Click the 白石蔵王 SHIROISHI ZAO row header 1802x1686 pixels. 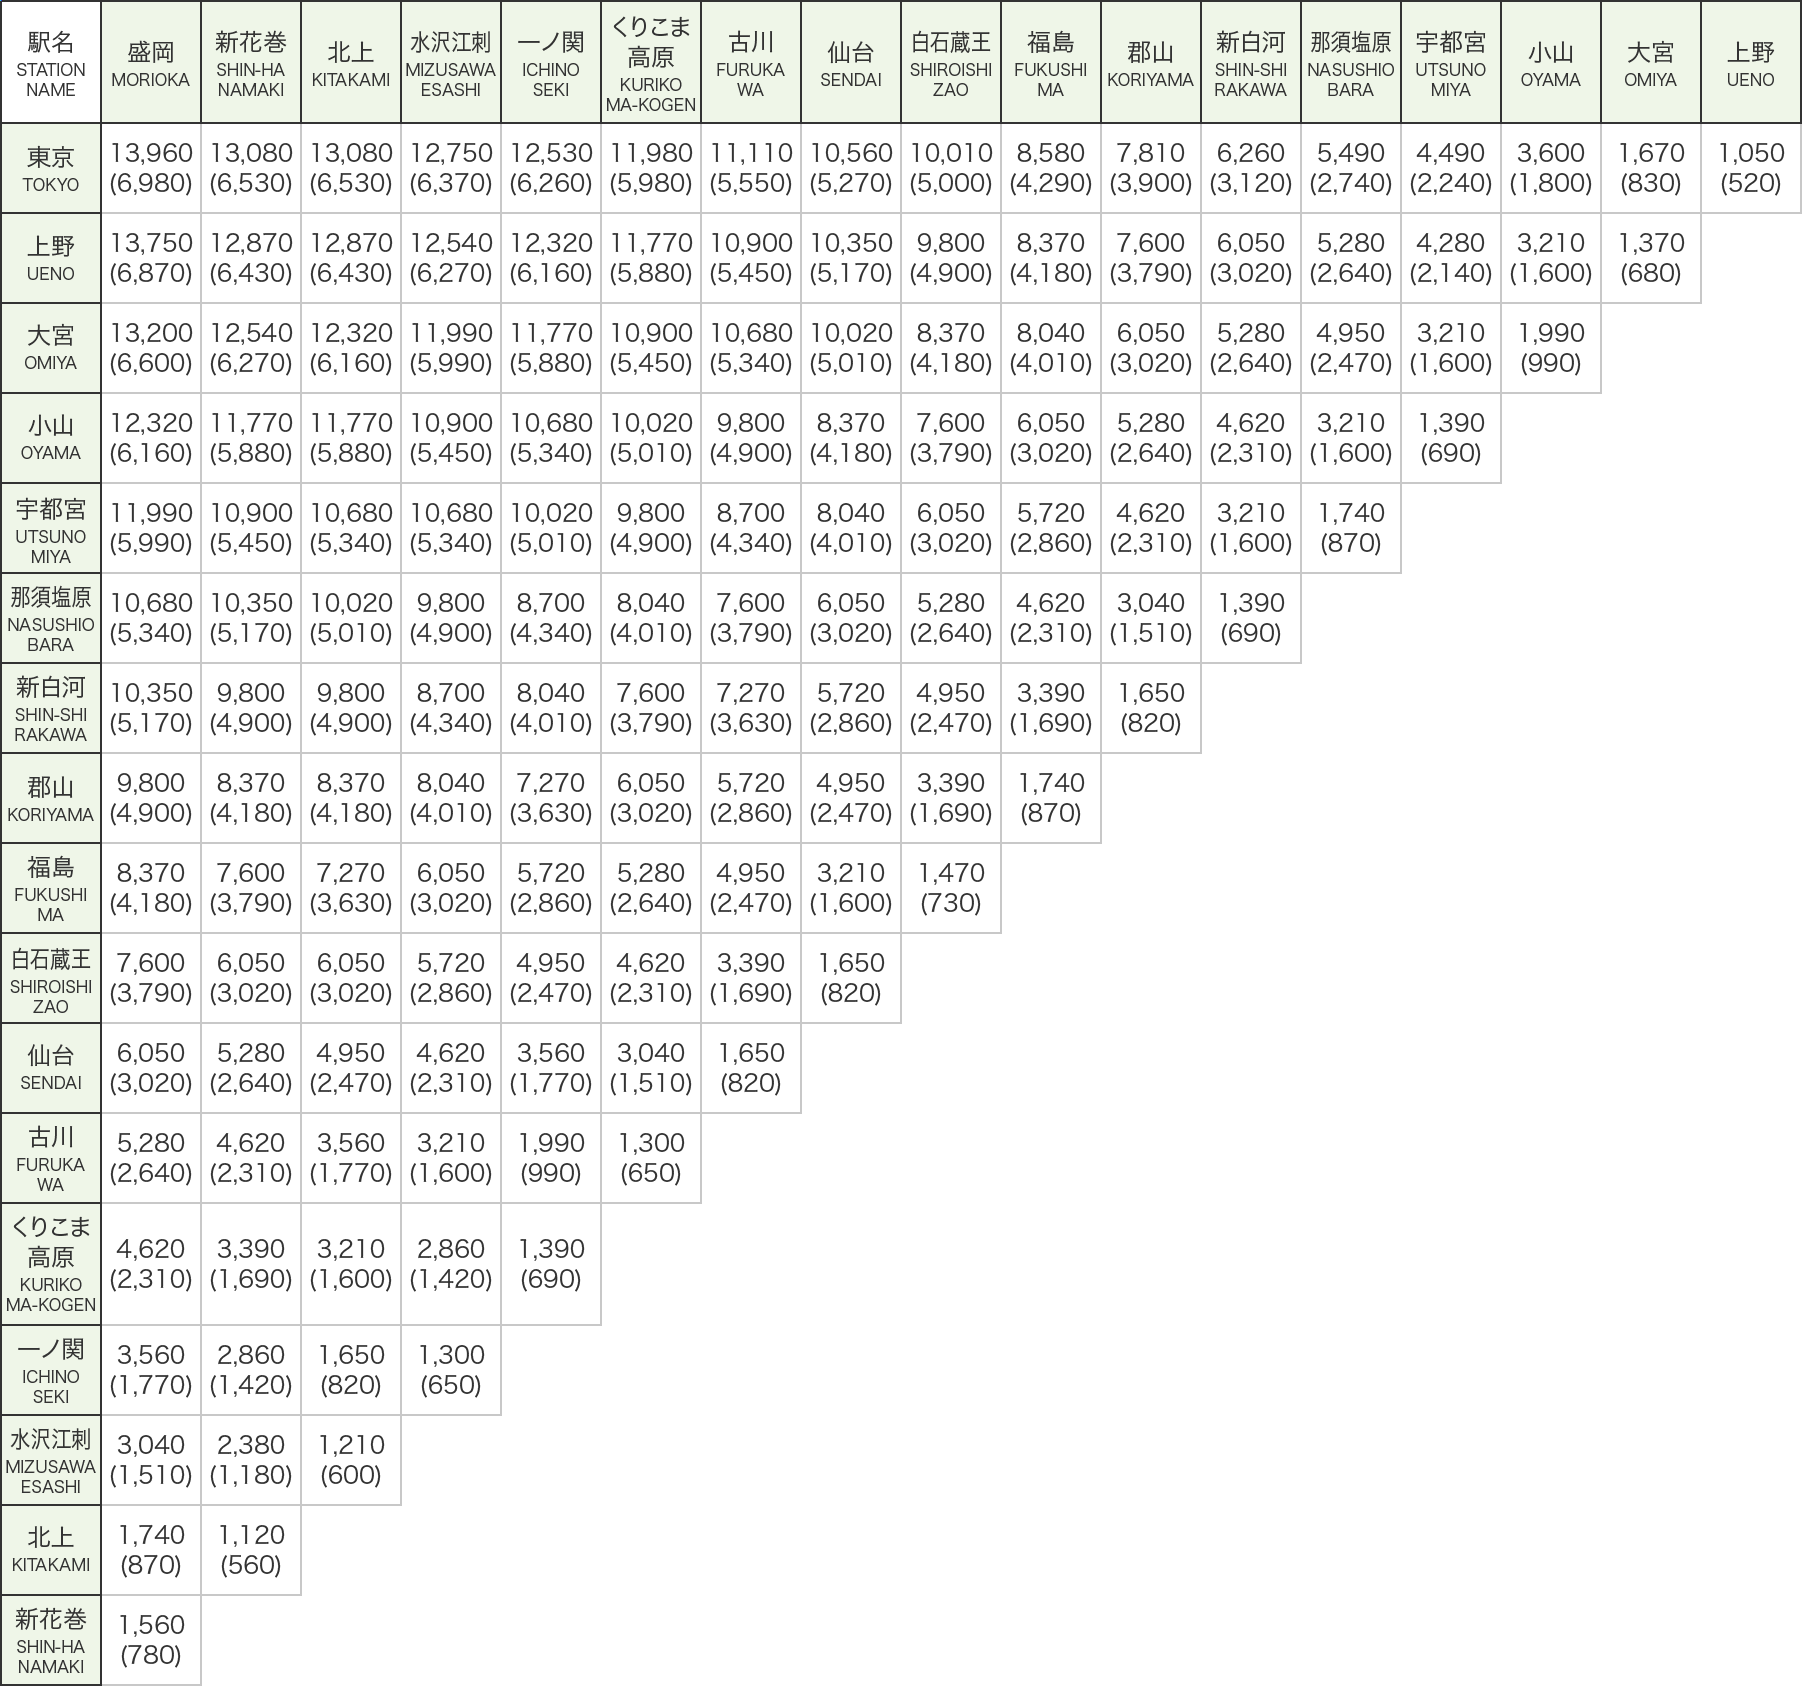50,978
